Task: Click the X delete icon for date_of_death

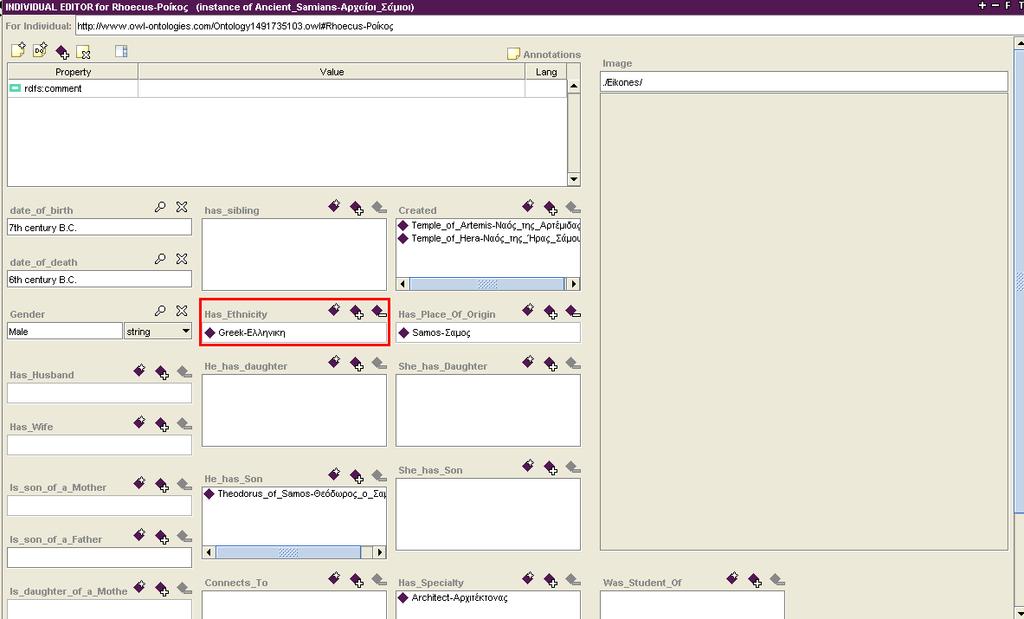Action: (x=182, y=259)
